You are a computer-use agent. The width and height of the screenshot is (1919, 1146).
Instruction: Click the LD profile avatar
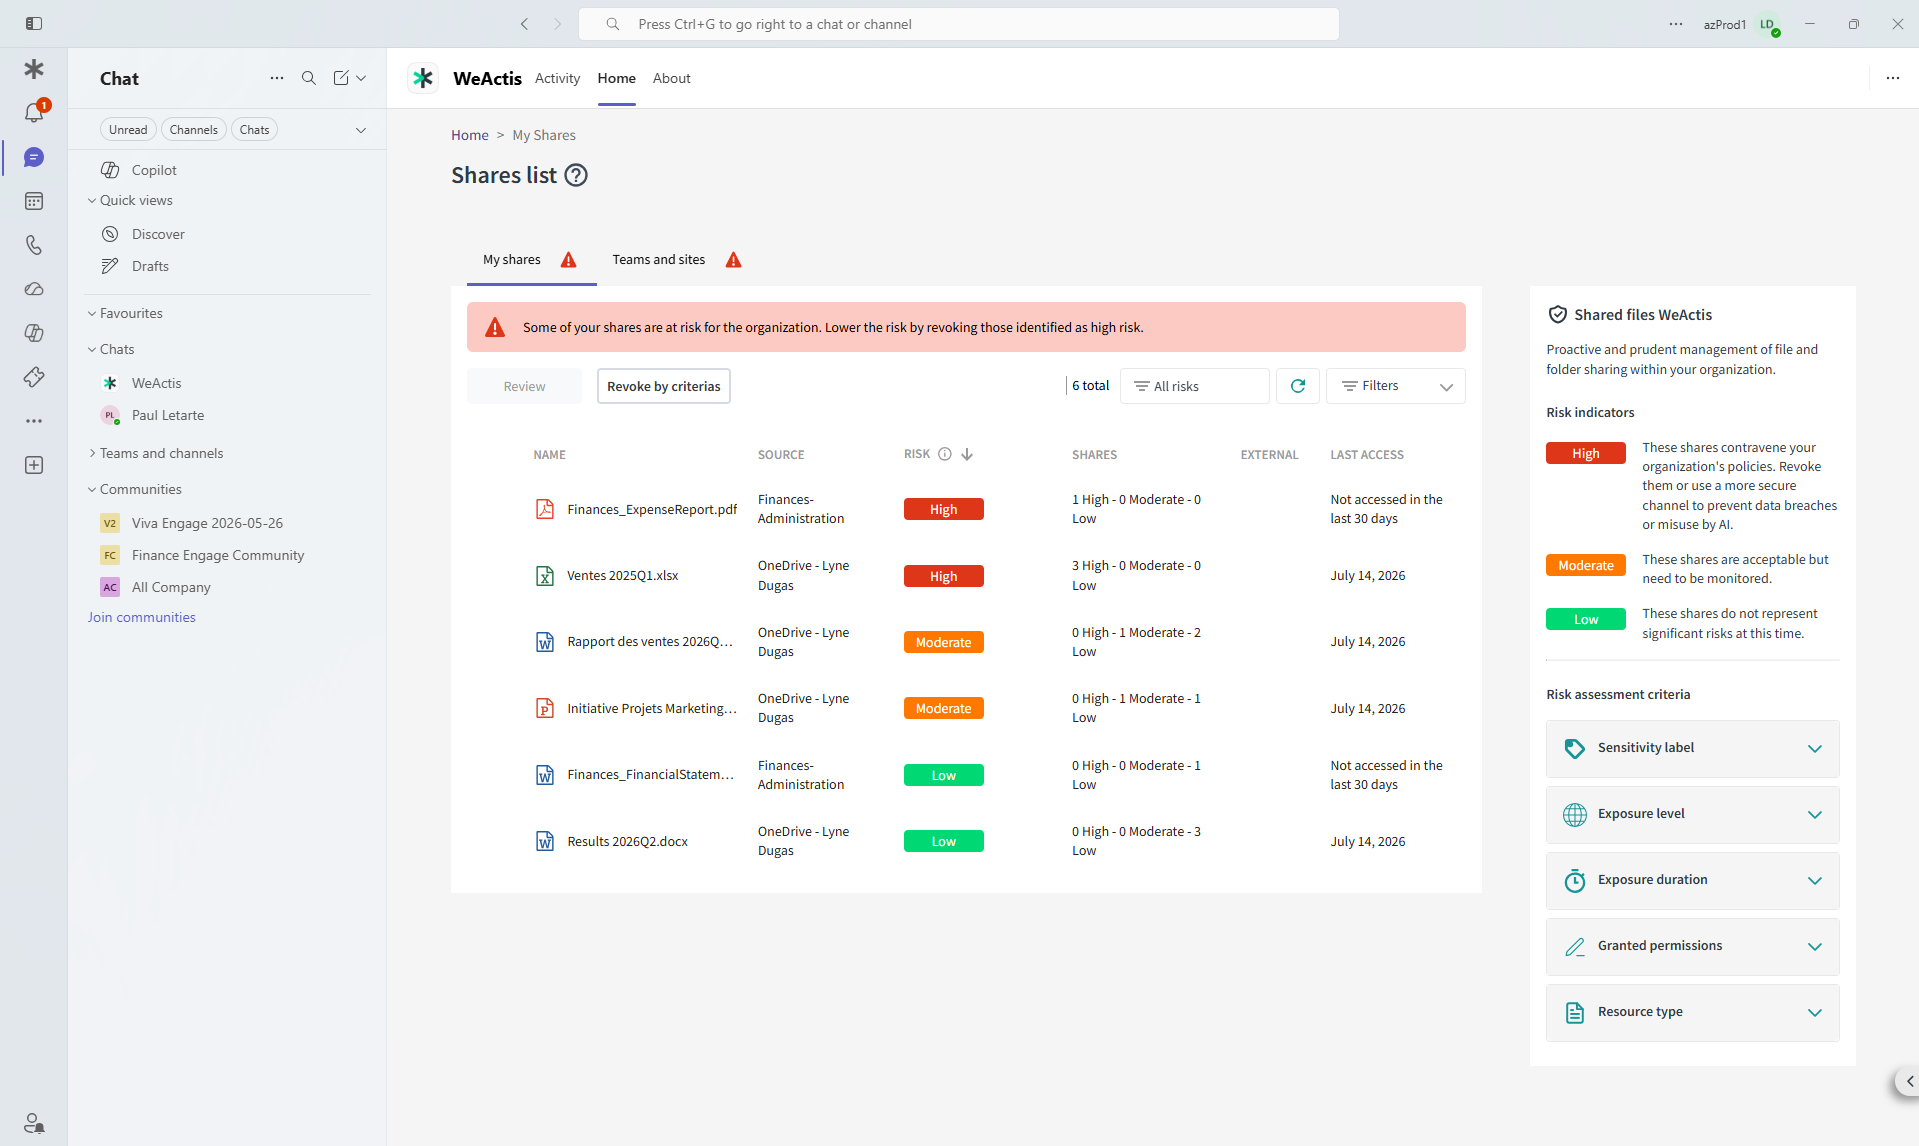coord(1768,24)
